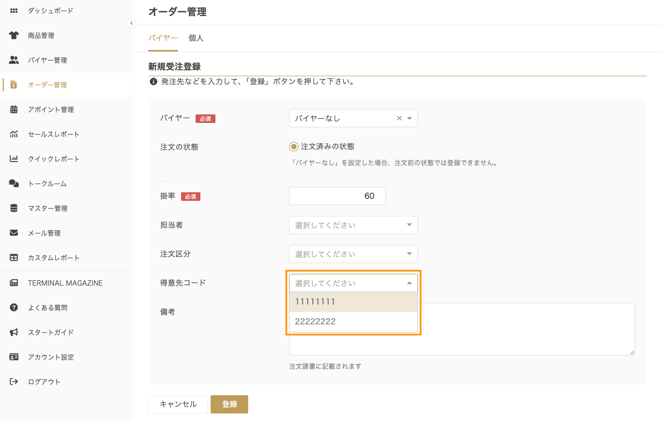Open アポイント管理 menu item
The width and height of the screenshot is (670, 421).
click(51, 110)
